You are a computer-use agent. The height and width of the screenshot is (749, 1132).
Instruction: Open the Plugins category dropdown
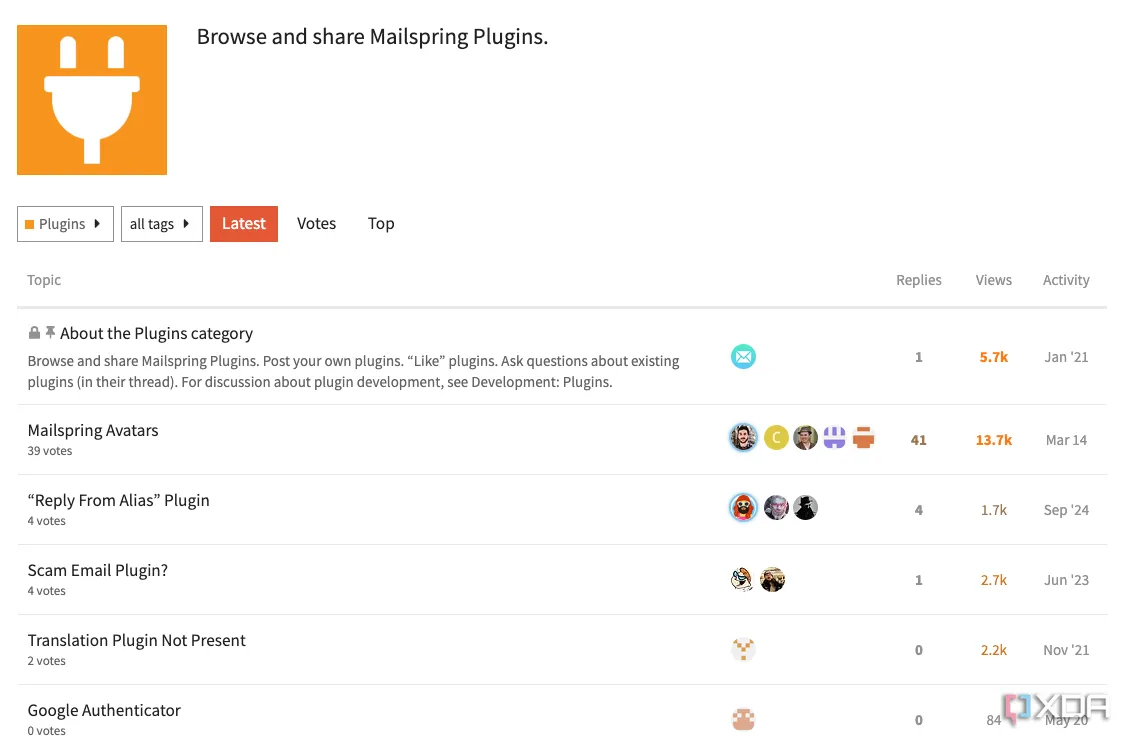pos(65,224)
